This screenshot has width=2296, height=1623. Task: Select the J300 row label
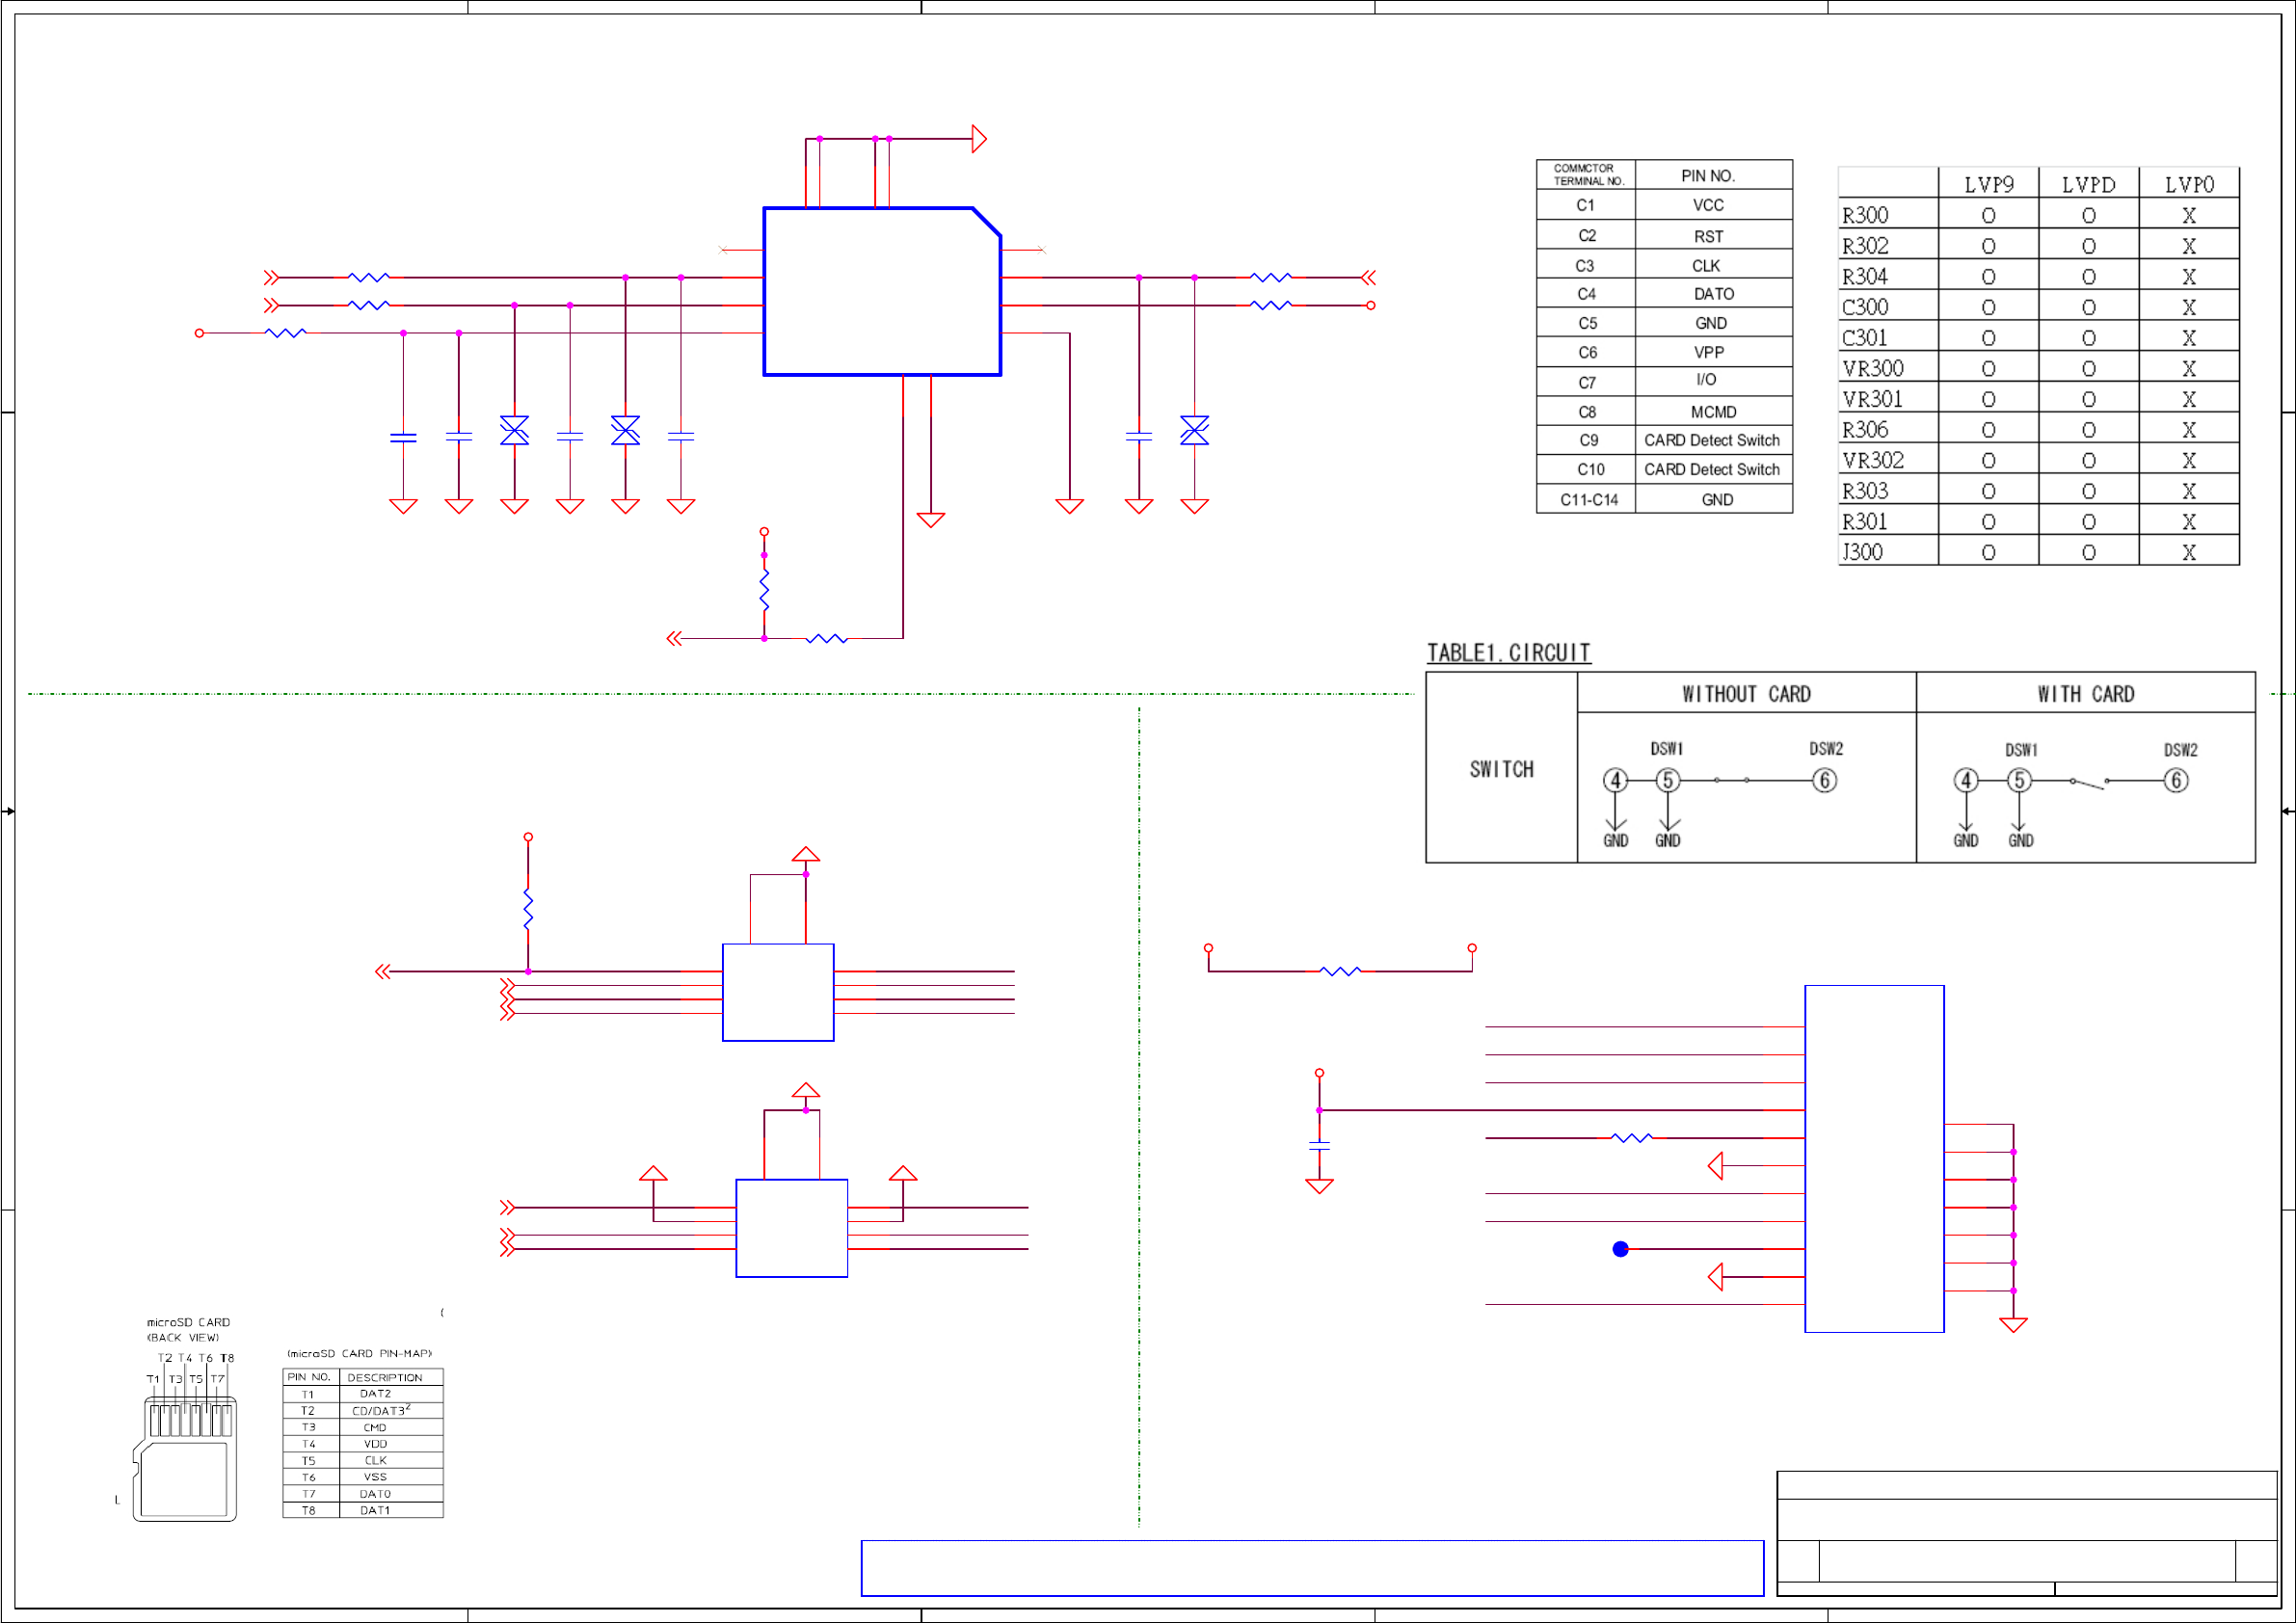(1862, 552)
